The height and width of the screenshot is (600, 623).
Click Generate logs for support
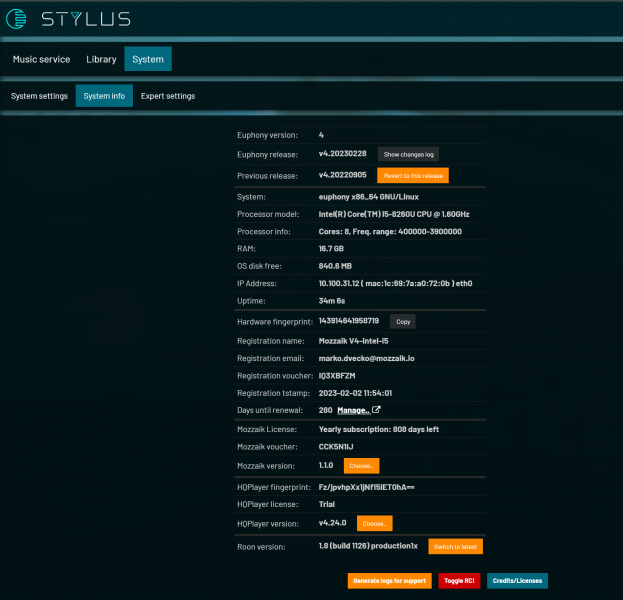(389, 581)
